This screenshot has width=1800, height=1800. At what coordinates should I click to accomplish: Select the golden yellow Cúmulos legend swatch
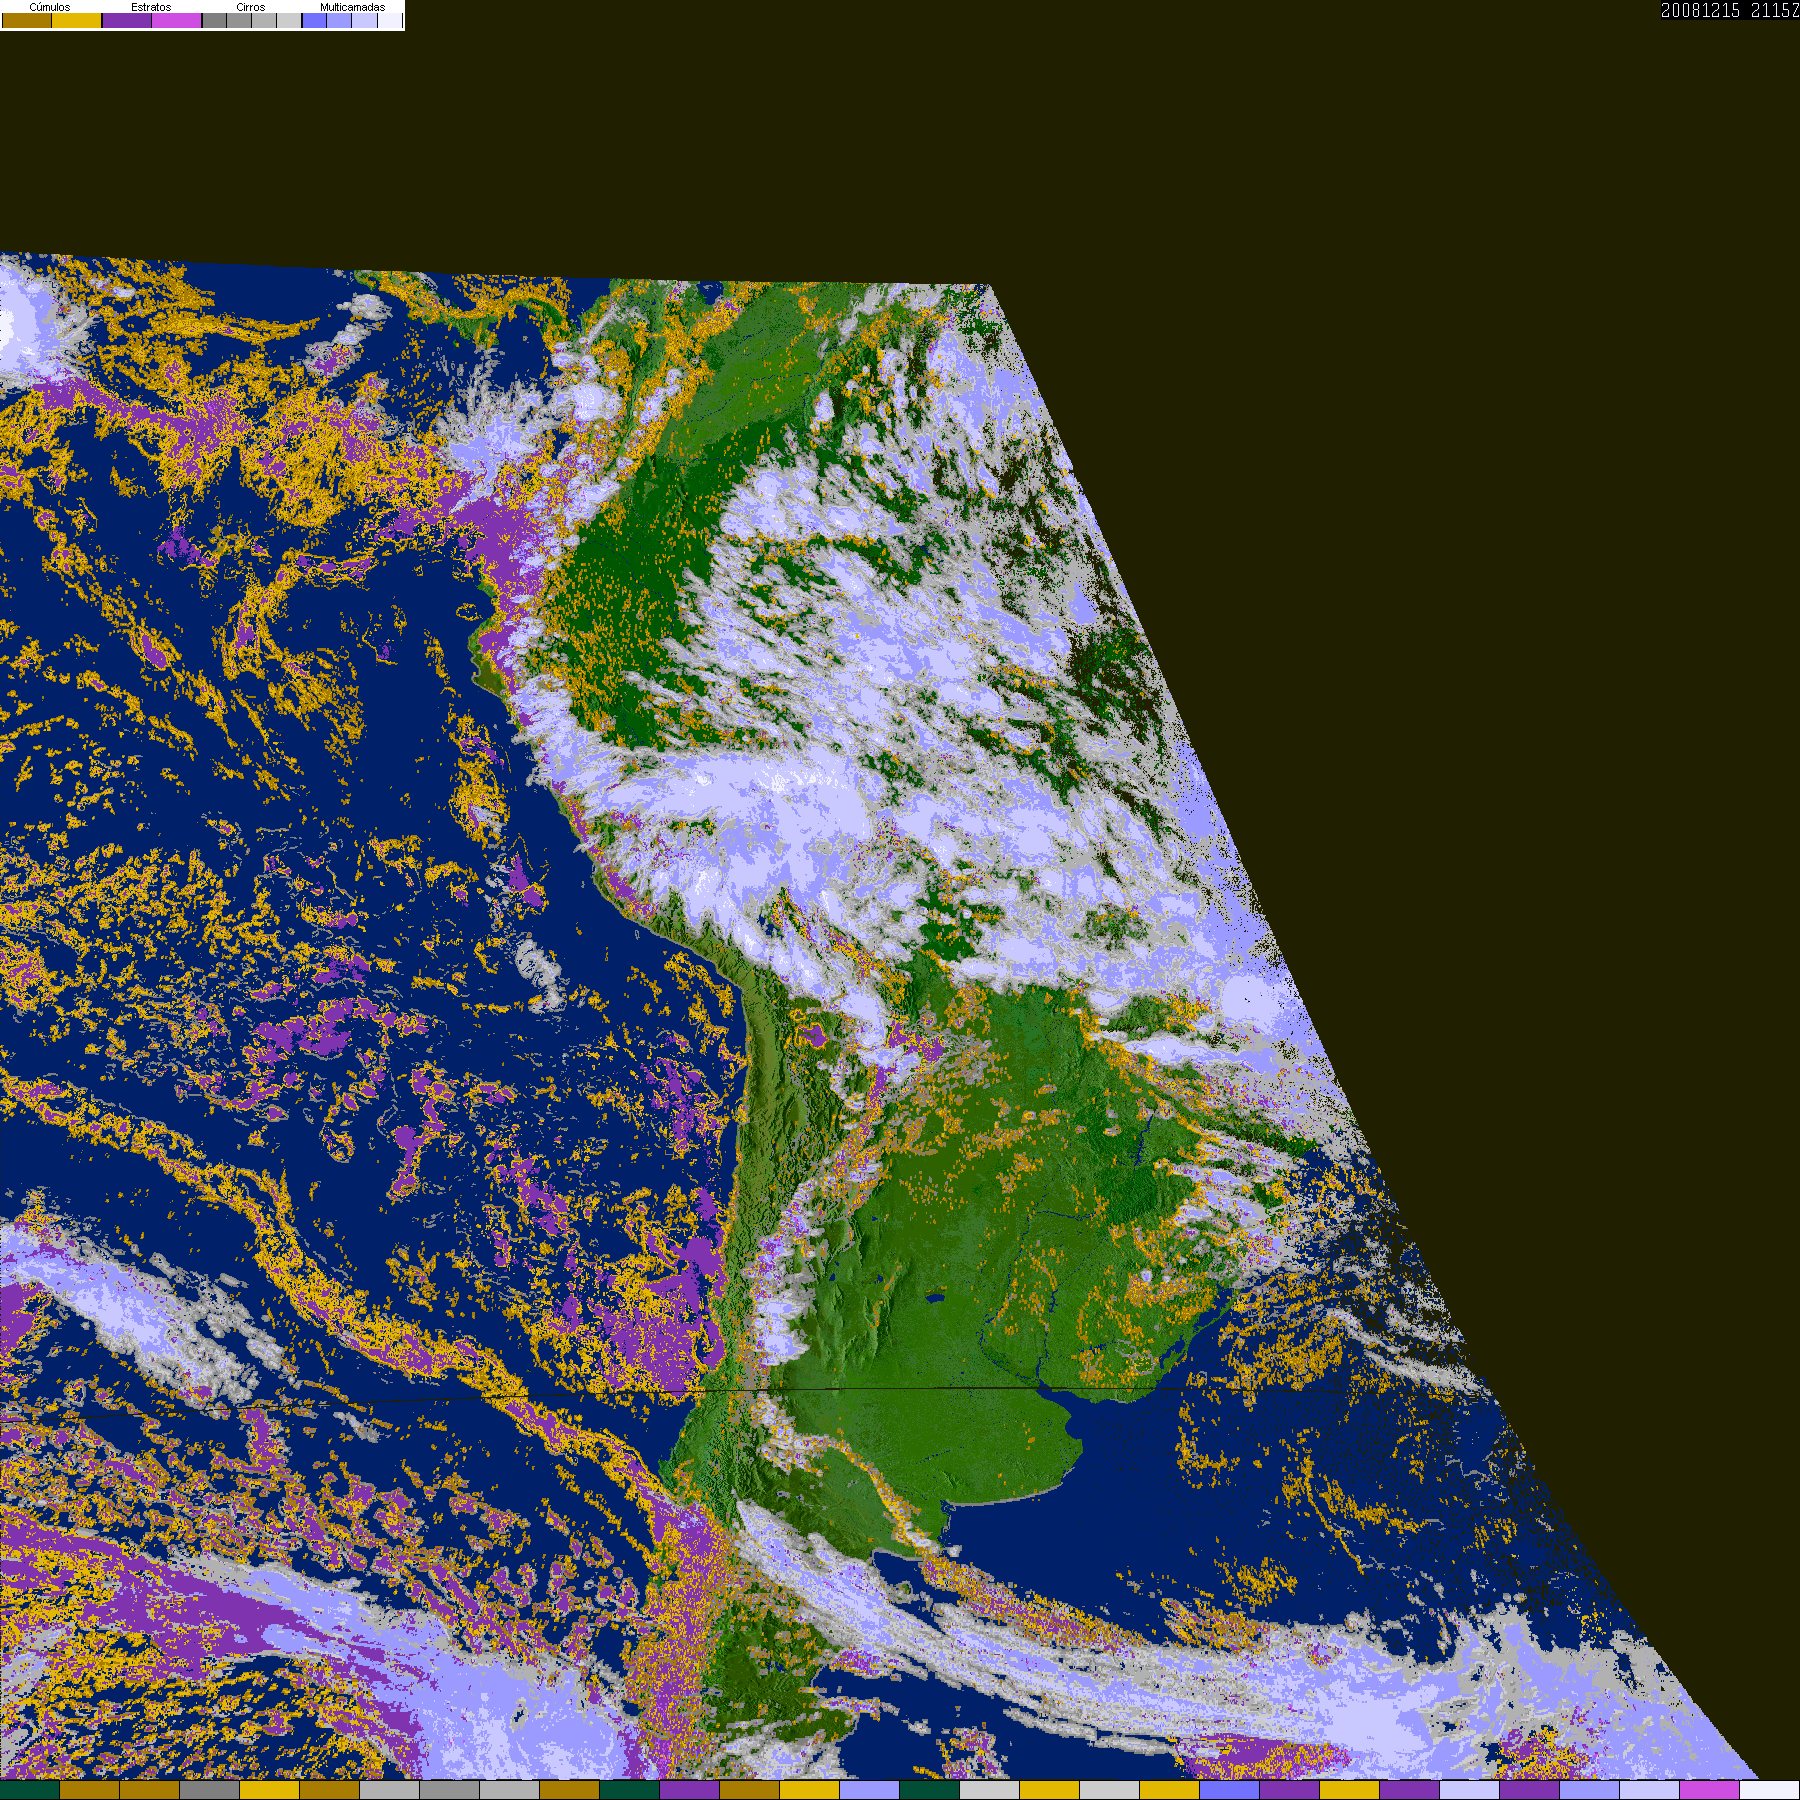pos(76,20)
